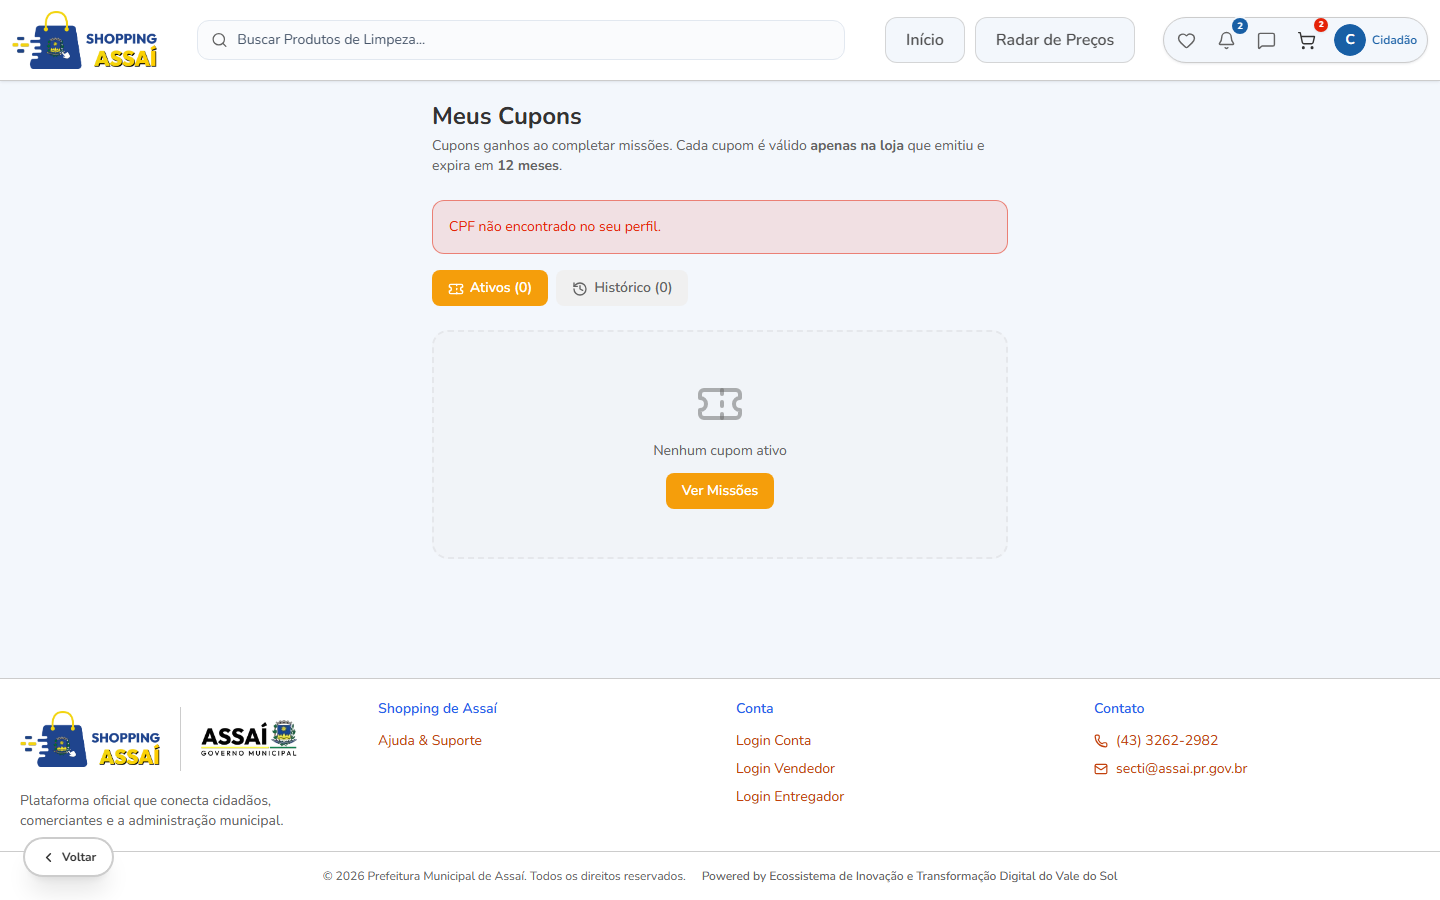This screenshot has width=1440, height=900.
Task: Click the email envelope icon
Action: point(1101,769)
